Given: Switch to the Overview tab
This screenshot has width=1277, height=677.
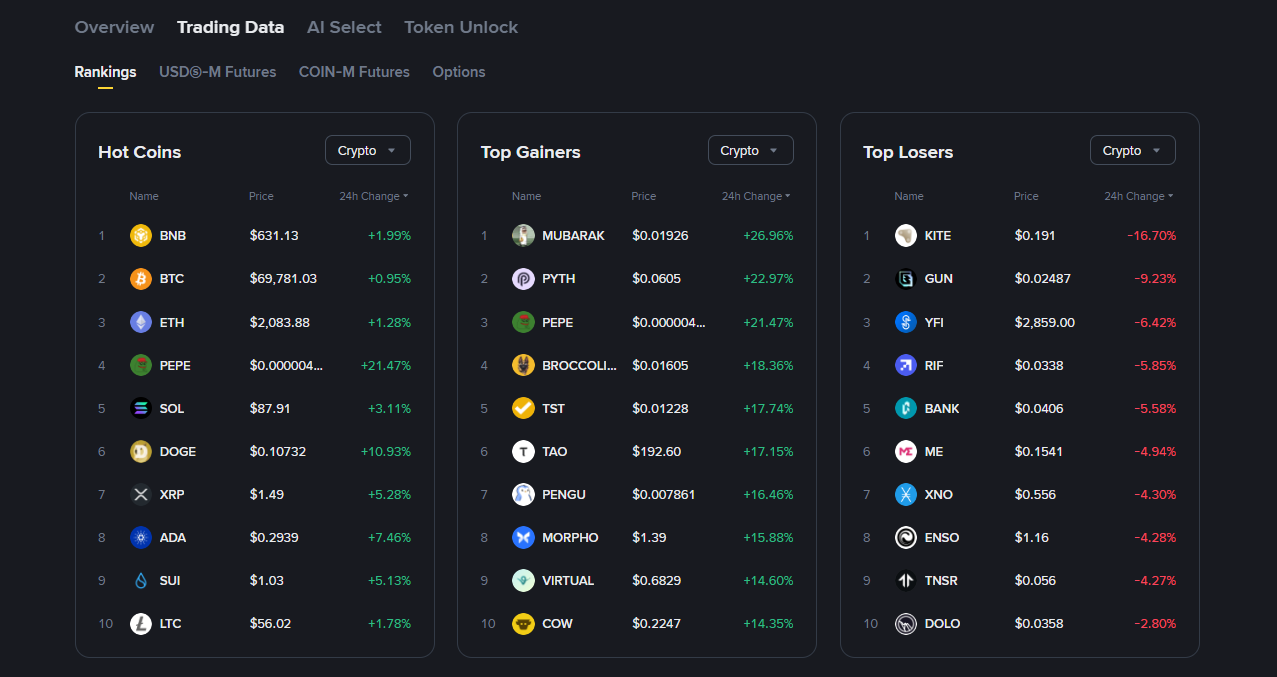Looking at the screenshot, I should 114,27.
